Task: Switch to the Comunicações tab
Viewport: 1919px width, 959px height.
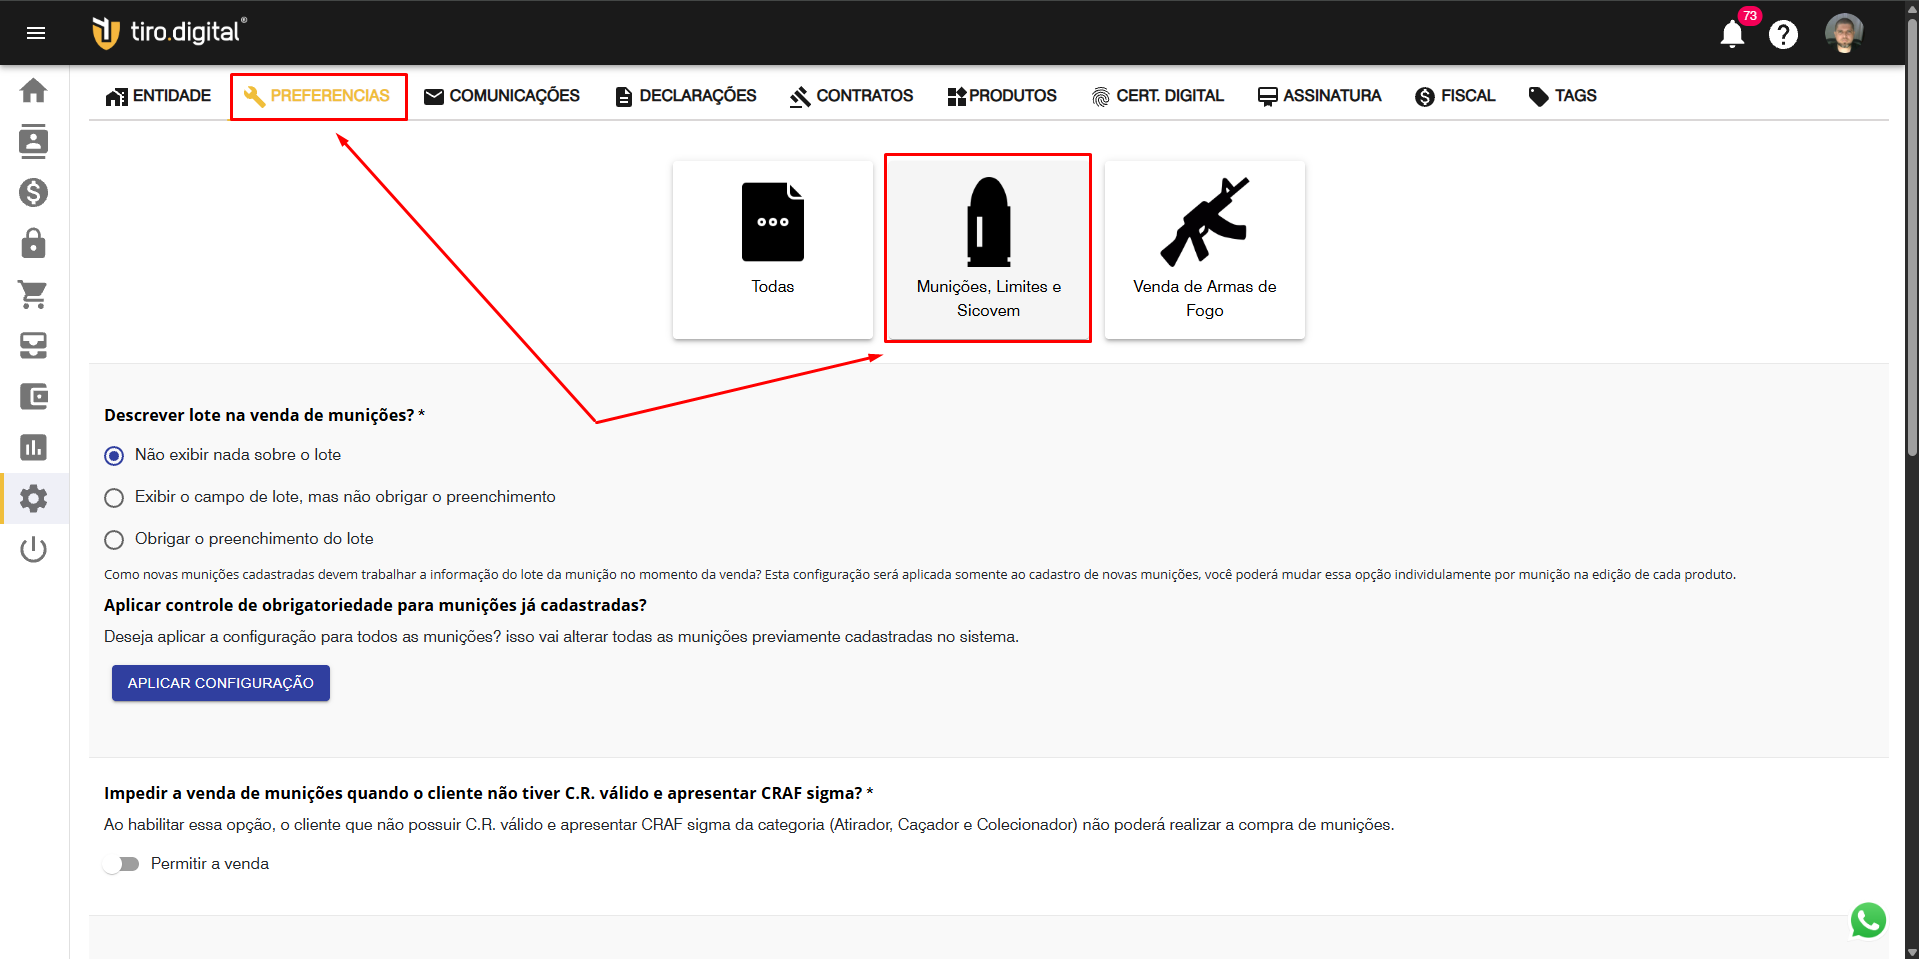Action: [x=502, y=96]
